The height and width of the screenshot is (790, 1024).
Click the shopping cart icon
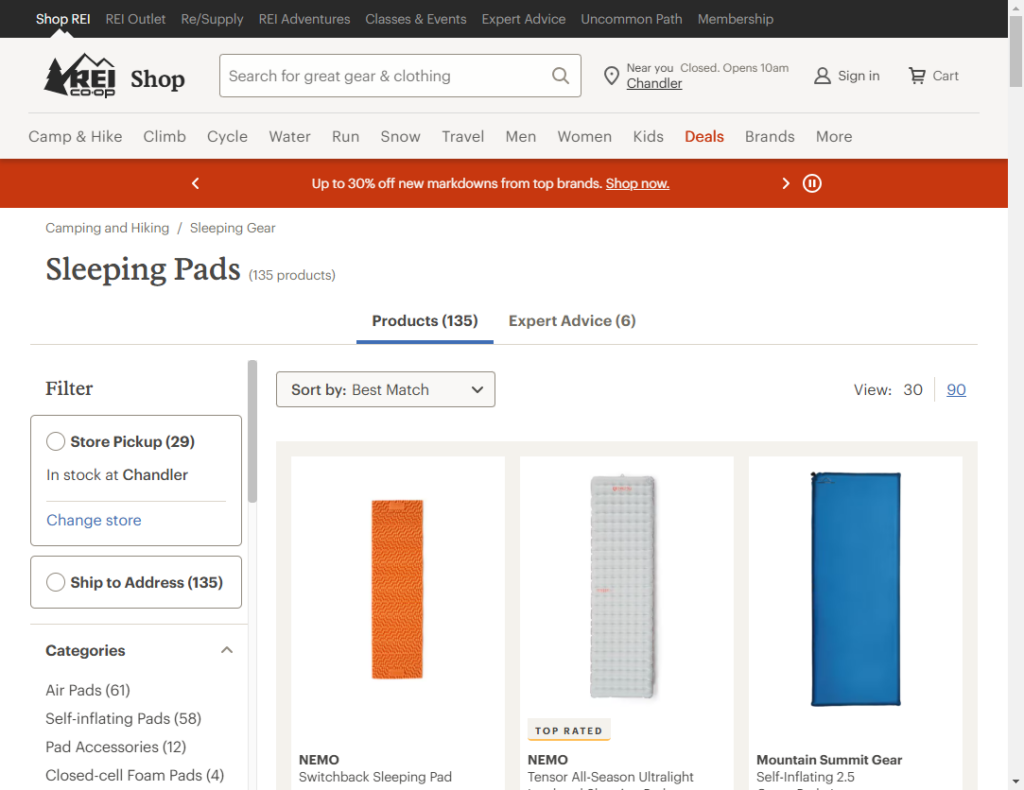point(917,76)
